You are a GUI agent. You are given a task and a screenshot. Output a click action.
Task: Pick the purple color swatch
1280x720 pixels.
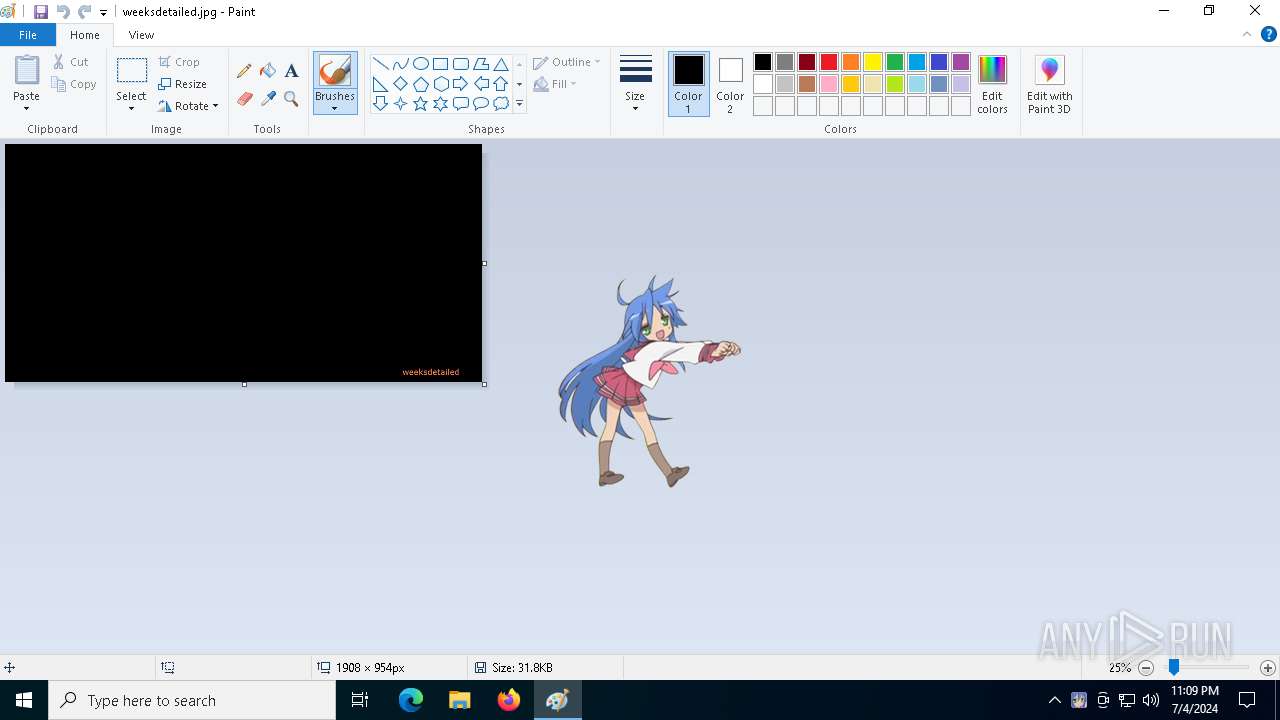pos(961,62)
